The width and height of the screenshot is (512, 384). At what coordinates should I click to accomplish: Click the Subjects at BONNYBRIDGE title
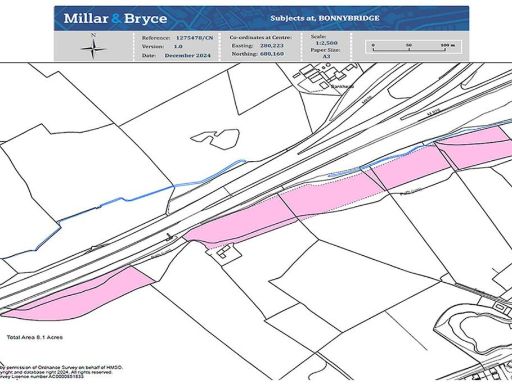tap(325, 18)
